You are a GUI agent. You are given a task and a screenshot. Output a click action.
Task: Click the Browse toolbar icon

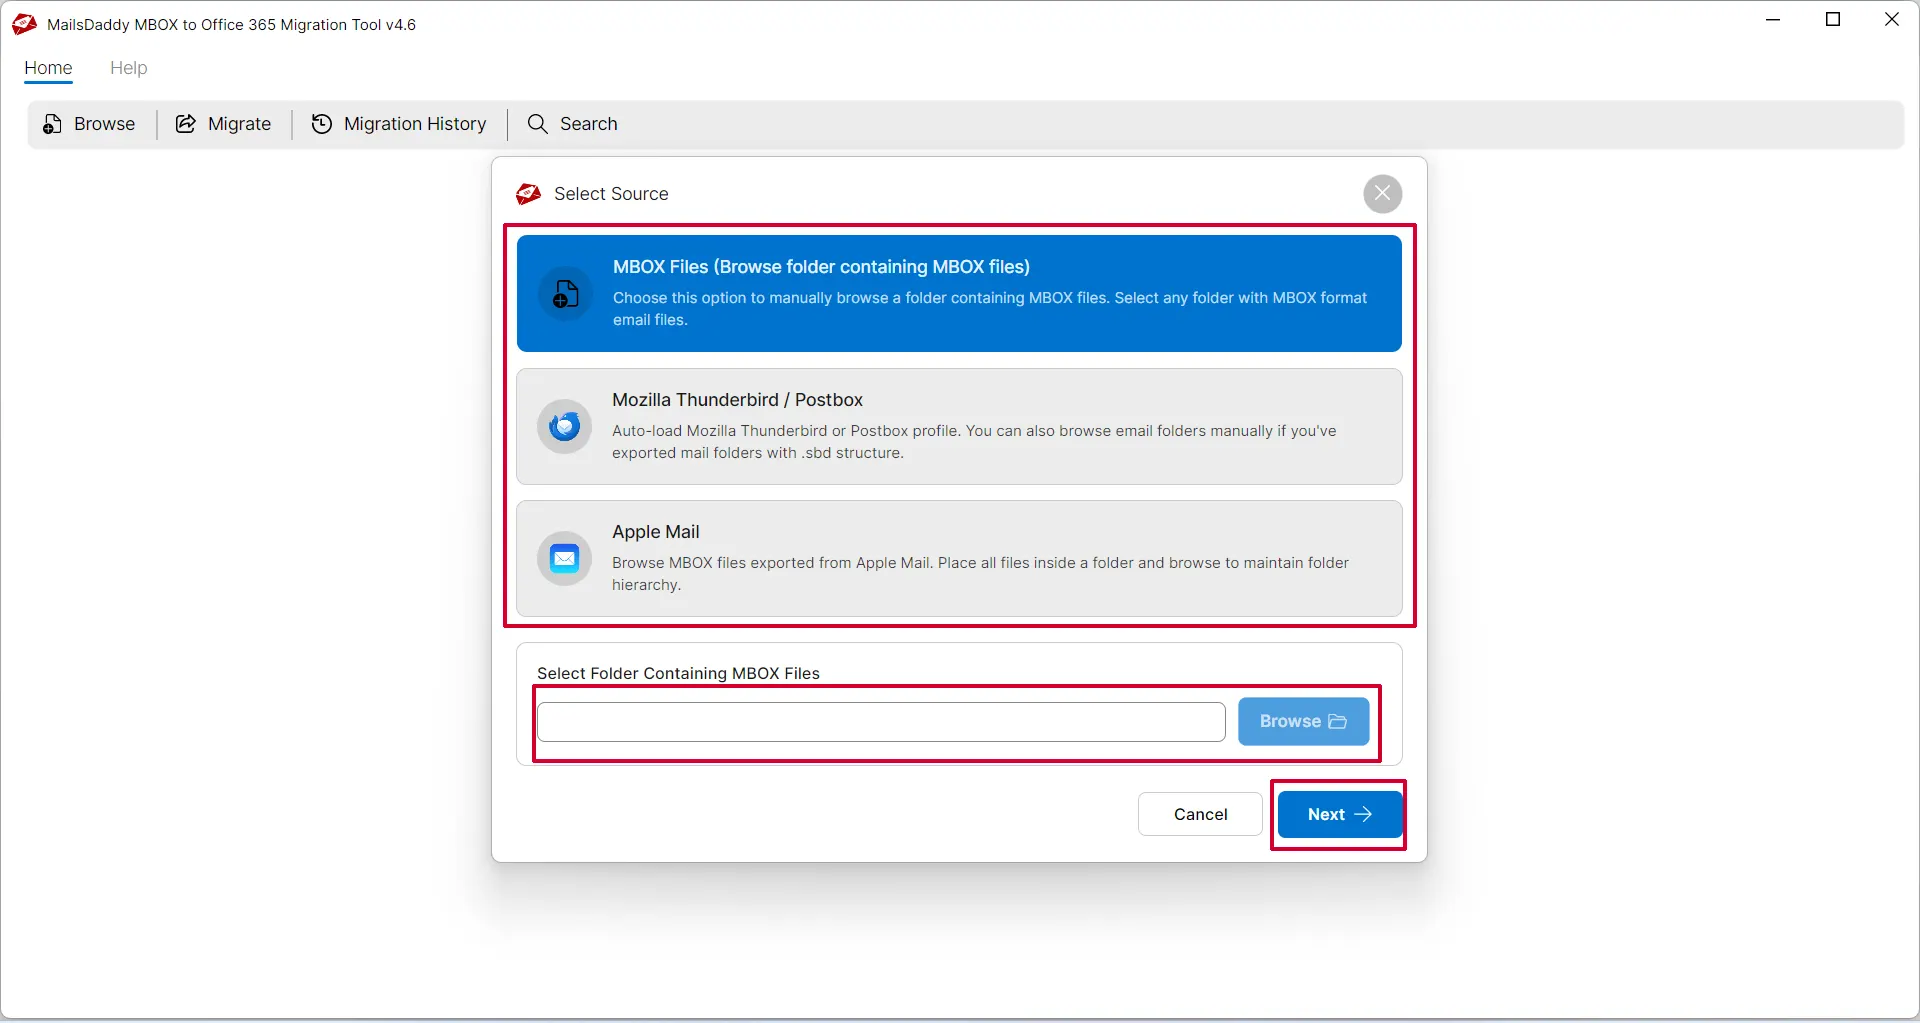click(52, 124)
